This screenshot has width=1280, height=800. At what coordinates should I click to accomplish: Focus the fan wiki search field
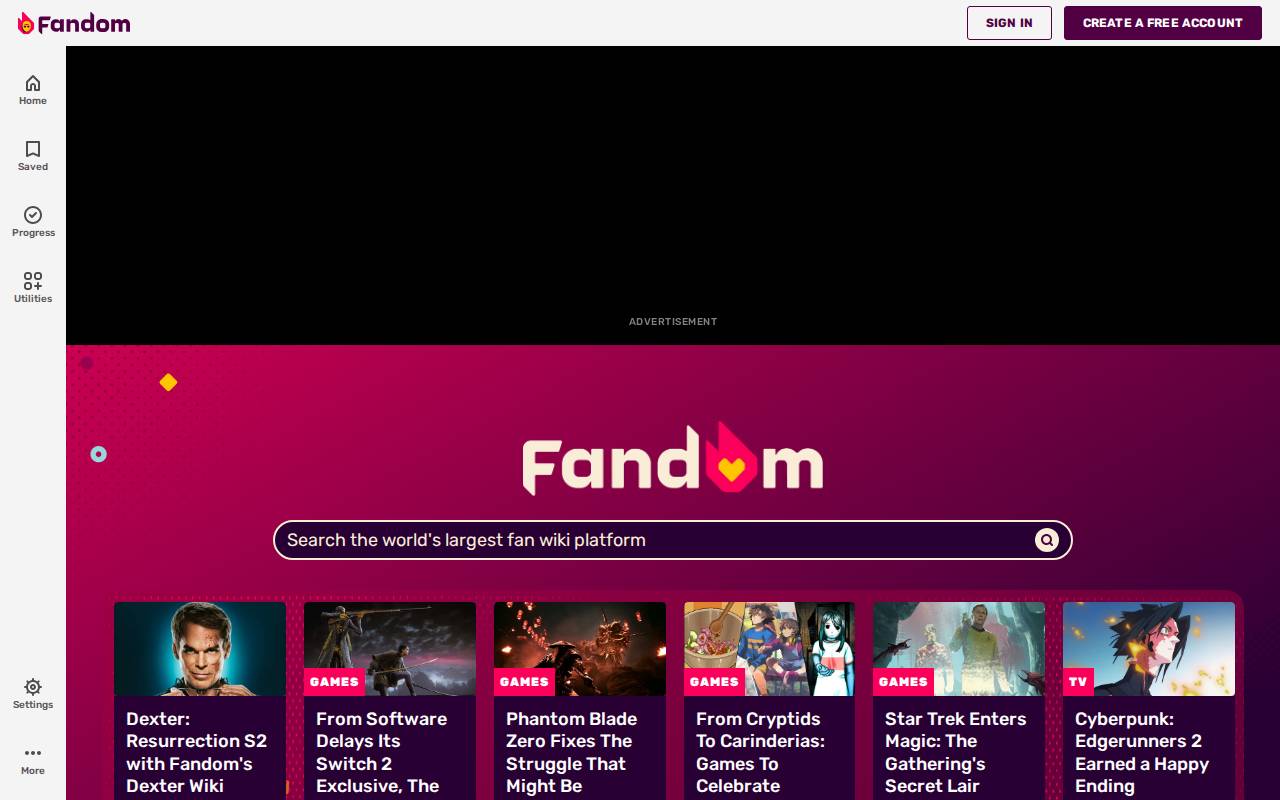[x=673, y=540]
